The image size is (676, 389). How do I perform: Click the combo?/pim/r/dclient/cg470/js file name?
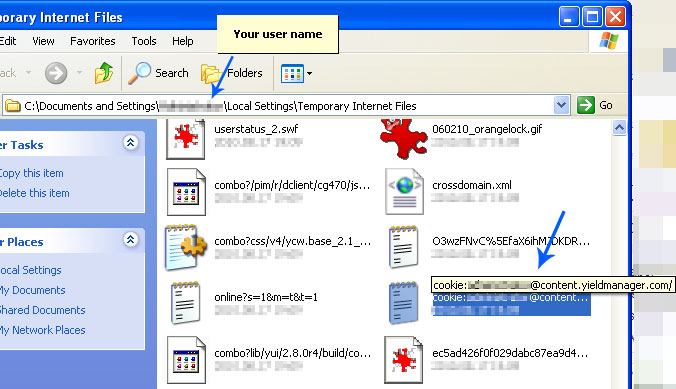292,185
